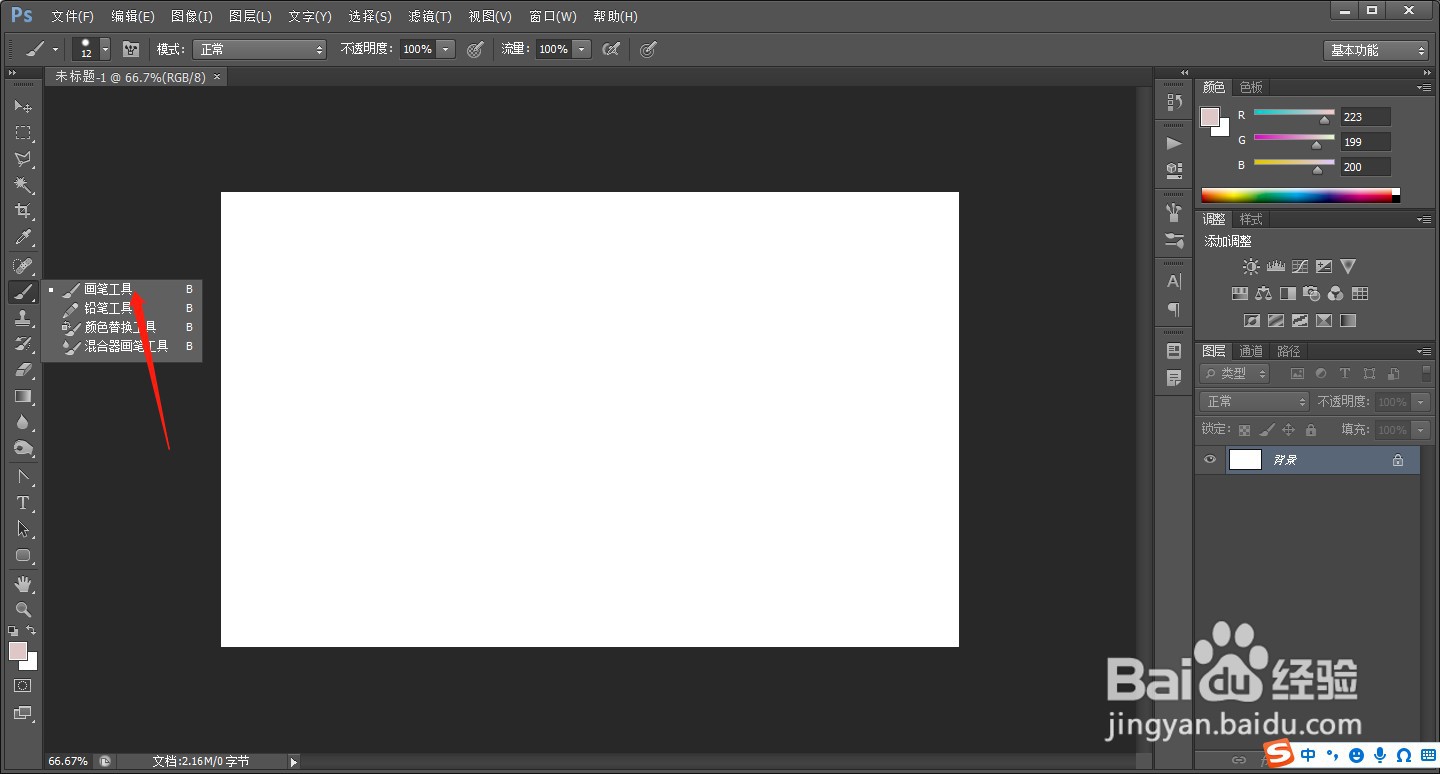The height and width of the screenshot is (774, 1440).
Task: Open the flow percentage dropdown arrow
Action: (582, 49)
